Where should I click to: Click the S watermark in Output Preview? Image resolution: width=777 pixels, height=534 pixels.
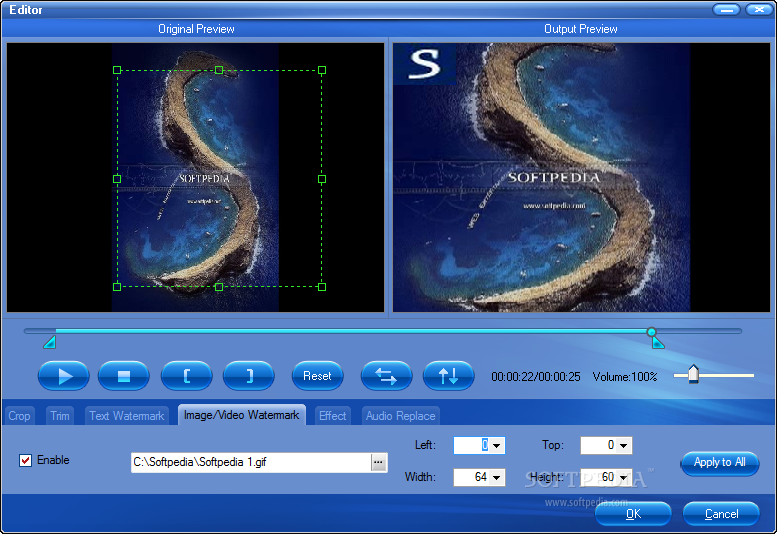click(x=425, y=64)
